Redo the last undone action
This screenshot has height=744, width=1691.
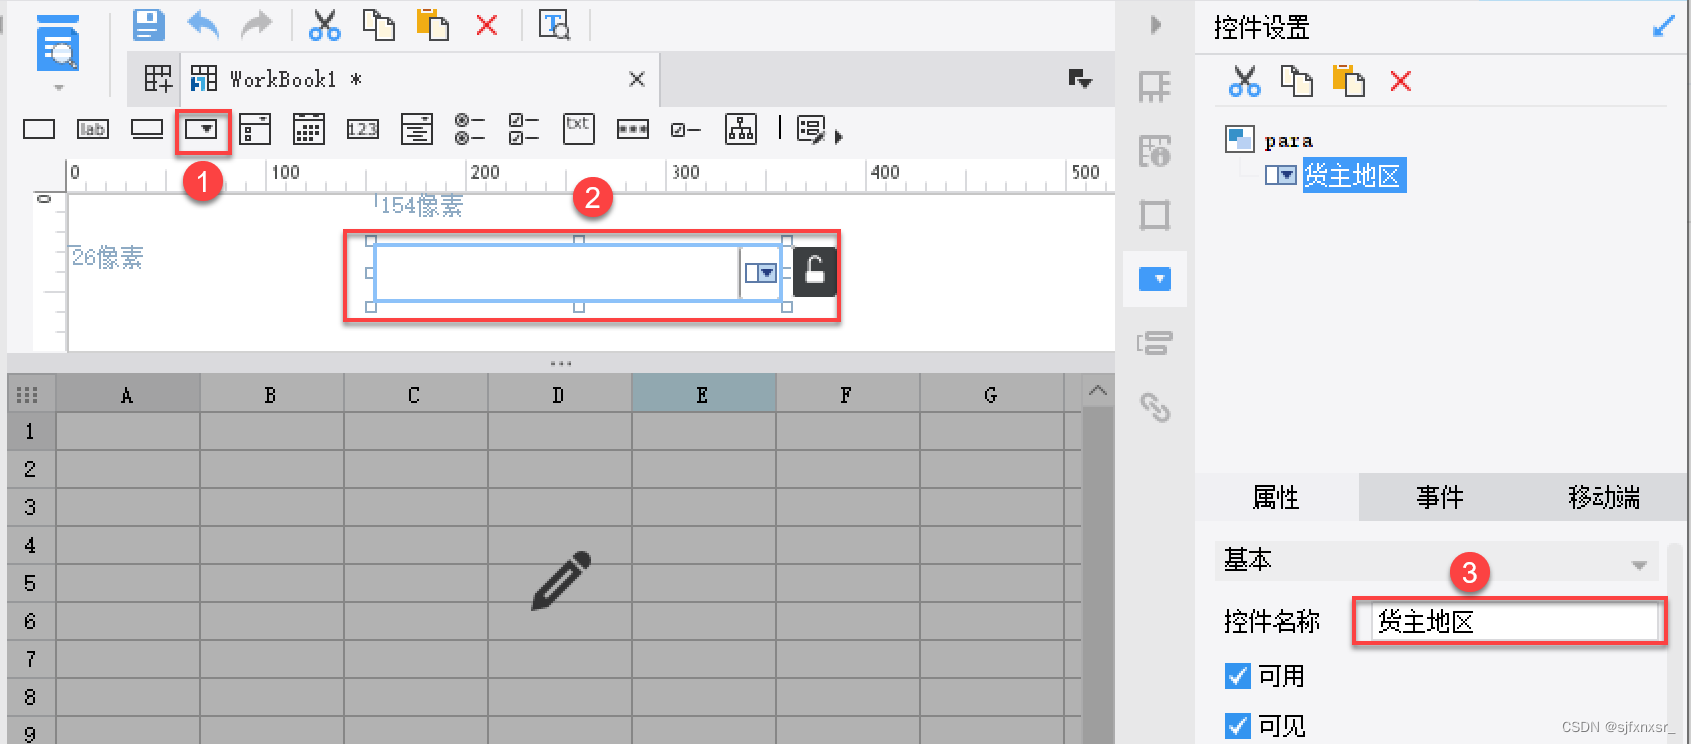(x=257, y=24)
